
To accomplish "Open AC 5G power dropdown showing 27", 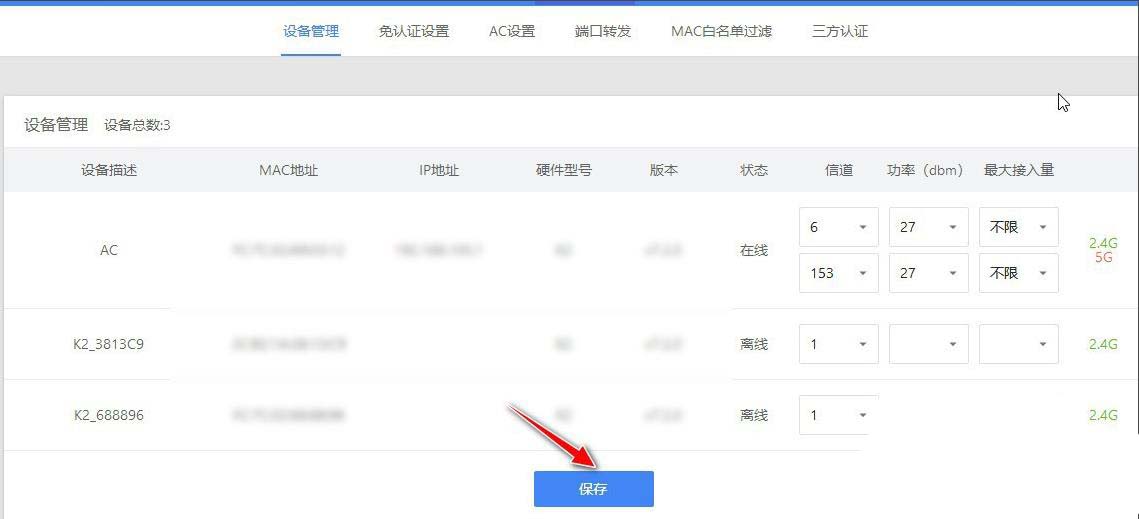I will (928, 273).
